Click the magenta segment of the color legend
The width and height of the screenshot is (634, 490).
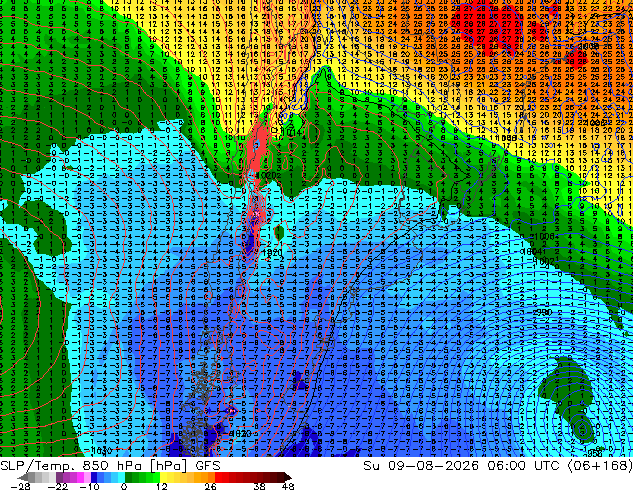pos(80,477)
